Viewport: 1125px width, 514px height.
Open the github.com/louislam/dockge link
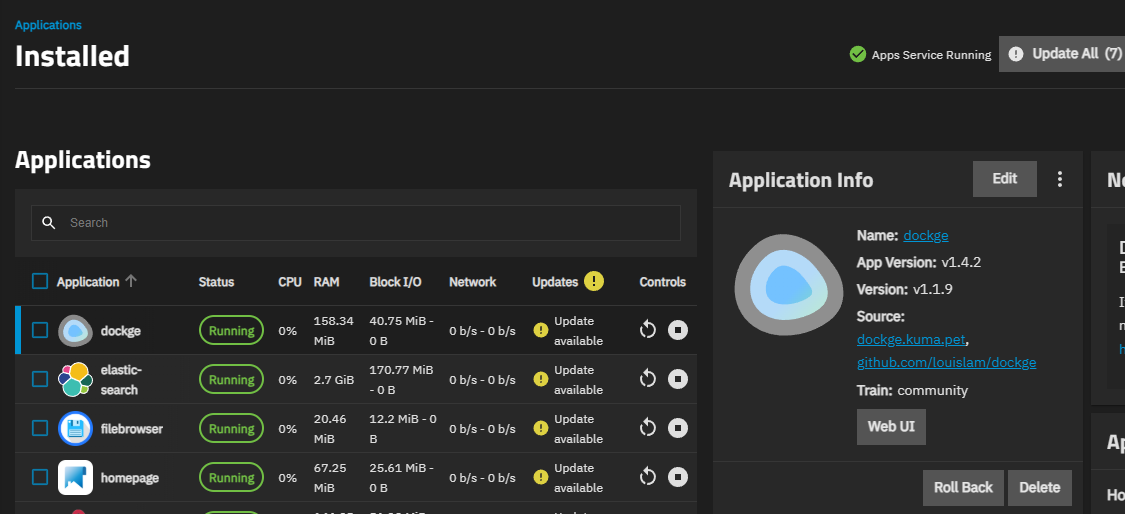coord(946,363)
